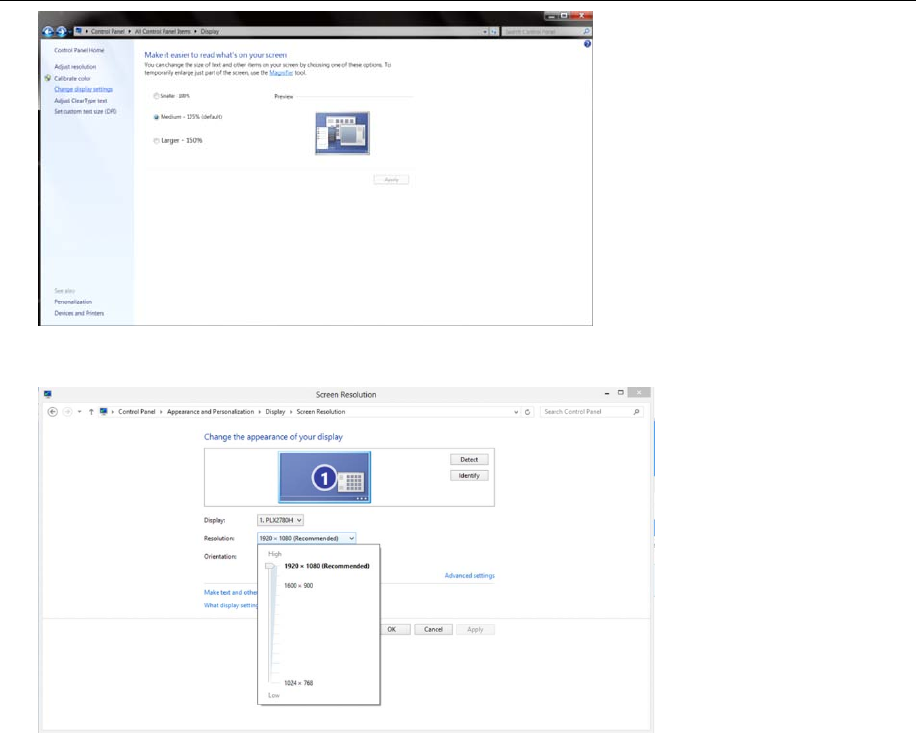
Task: Click forward arrow in Screen Resolution window
Action: (67, 412)
